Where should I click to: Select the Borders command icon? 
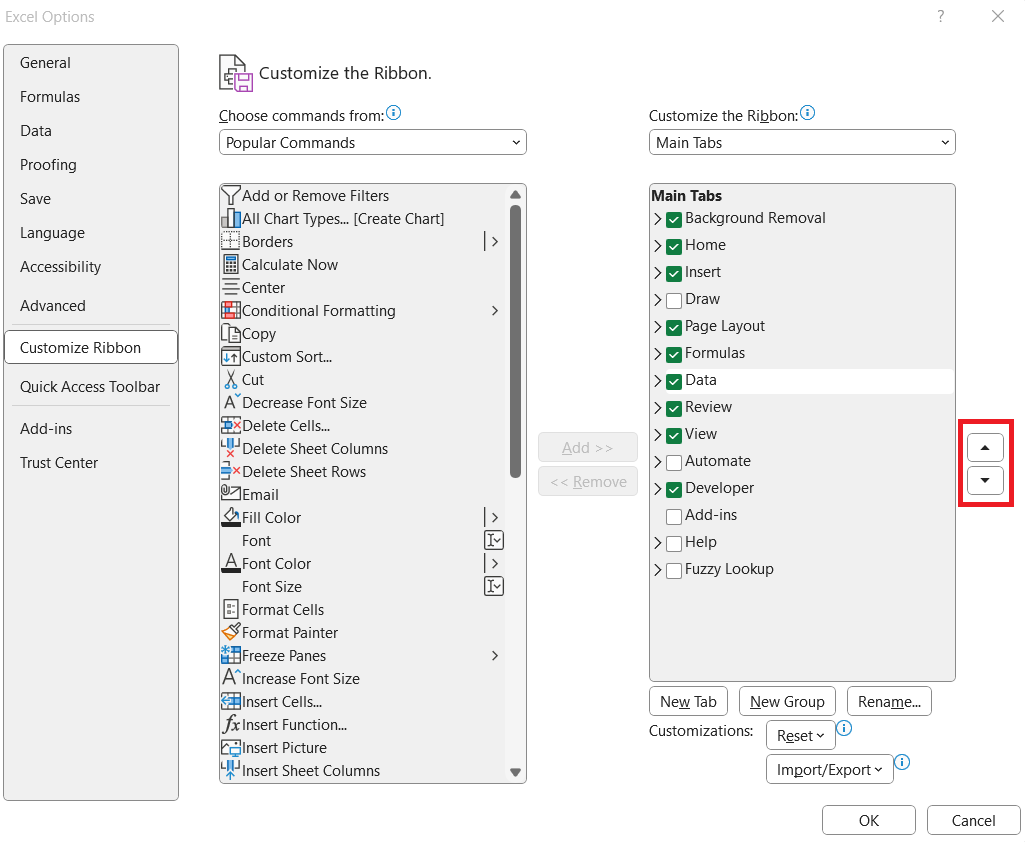[x=231, y=241]
